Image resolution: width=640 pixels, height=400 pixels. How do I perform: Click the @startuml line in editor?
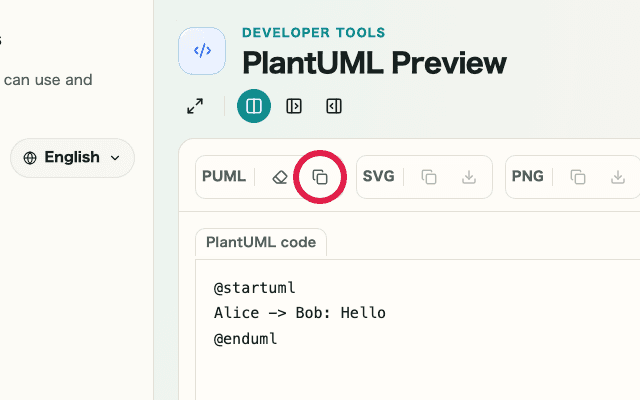pyautogui.click(x=255, y=288)
